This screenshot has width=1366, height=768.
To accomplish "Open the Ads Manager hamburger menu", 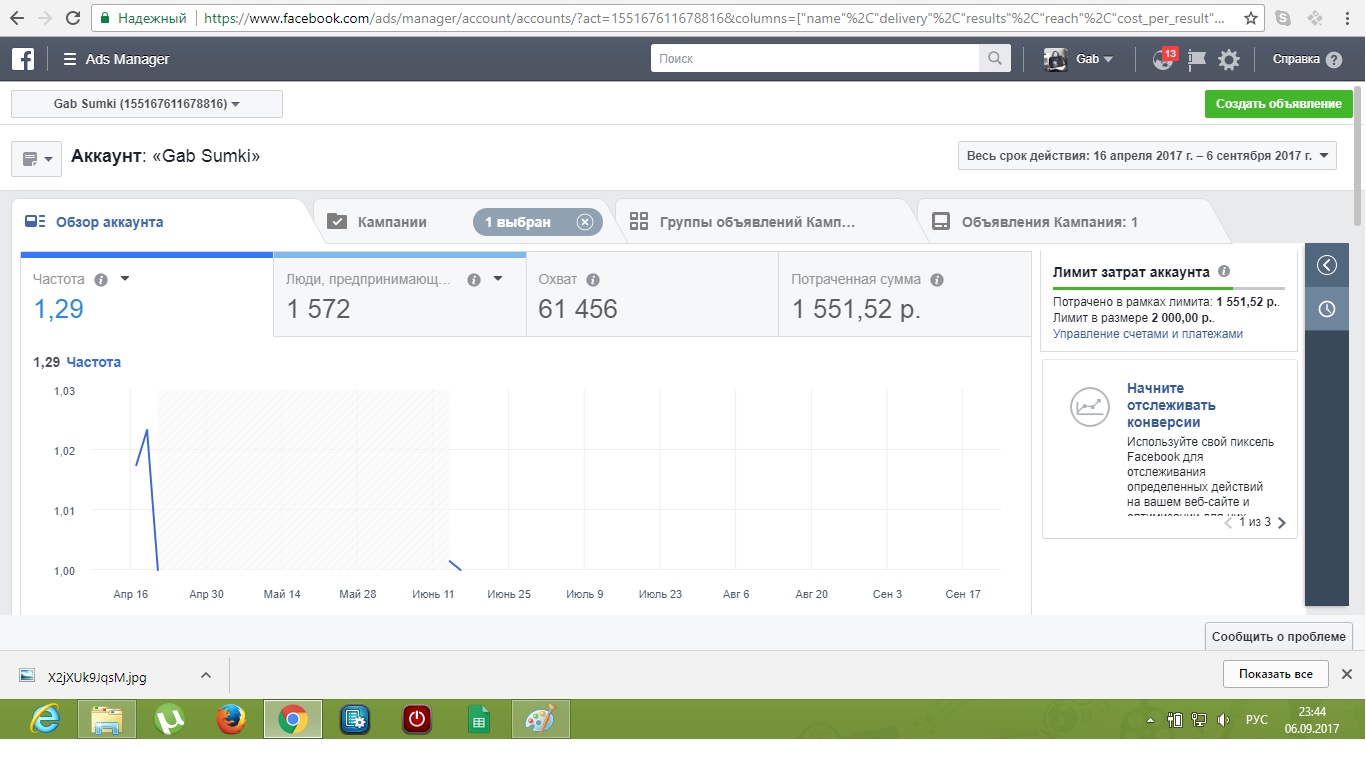I will (x=70, y=59).
